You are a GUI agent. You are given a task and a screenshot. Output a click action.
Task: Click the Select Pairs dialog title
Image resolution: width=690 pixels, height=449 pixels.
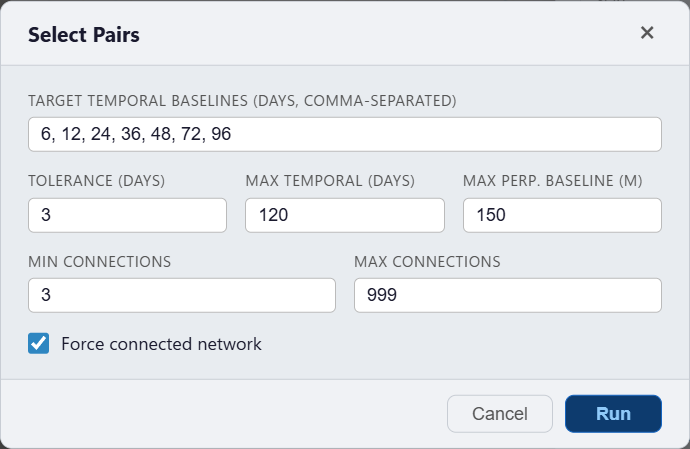coord(84,35)
